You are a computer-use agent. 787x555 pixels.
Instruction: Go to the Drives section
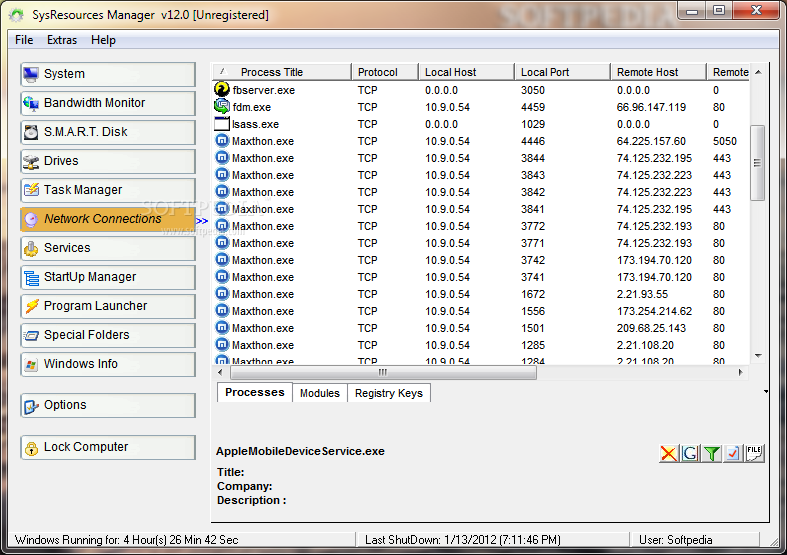tap(108, 161)
